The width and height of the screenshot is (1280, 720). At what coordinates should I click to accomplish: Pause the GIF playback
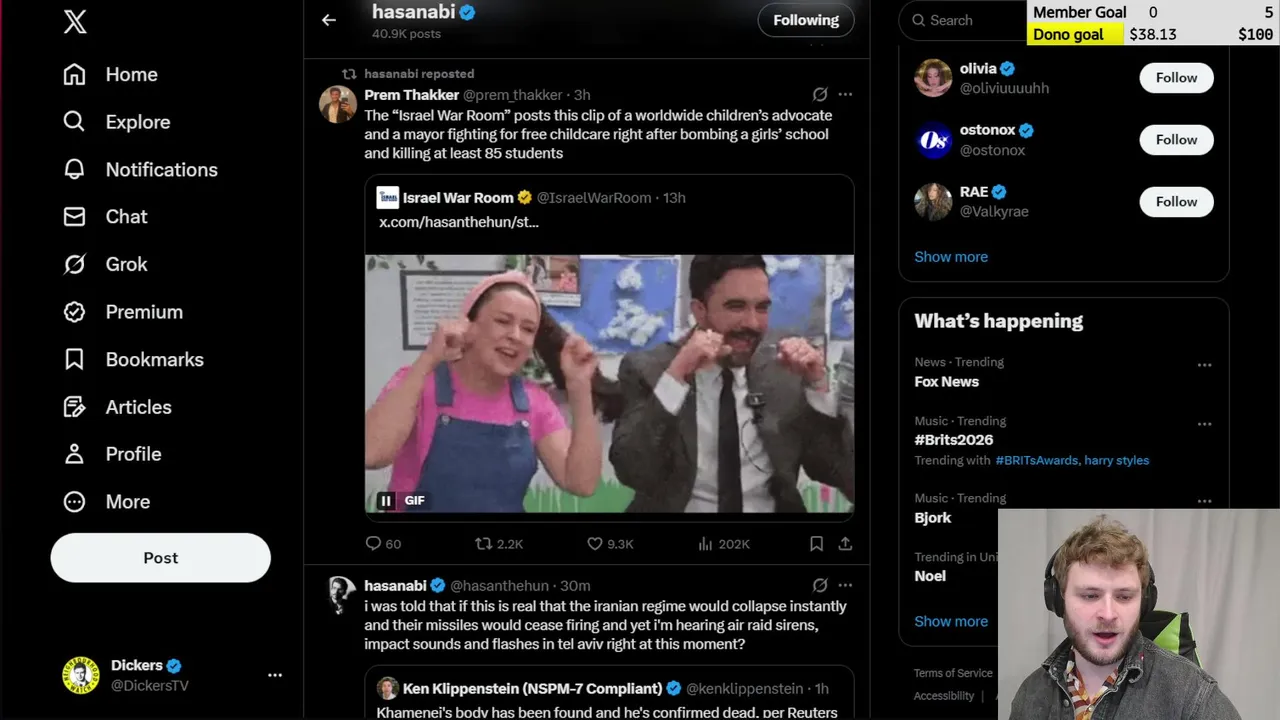385,501
